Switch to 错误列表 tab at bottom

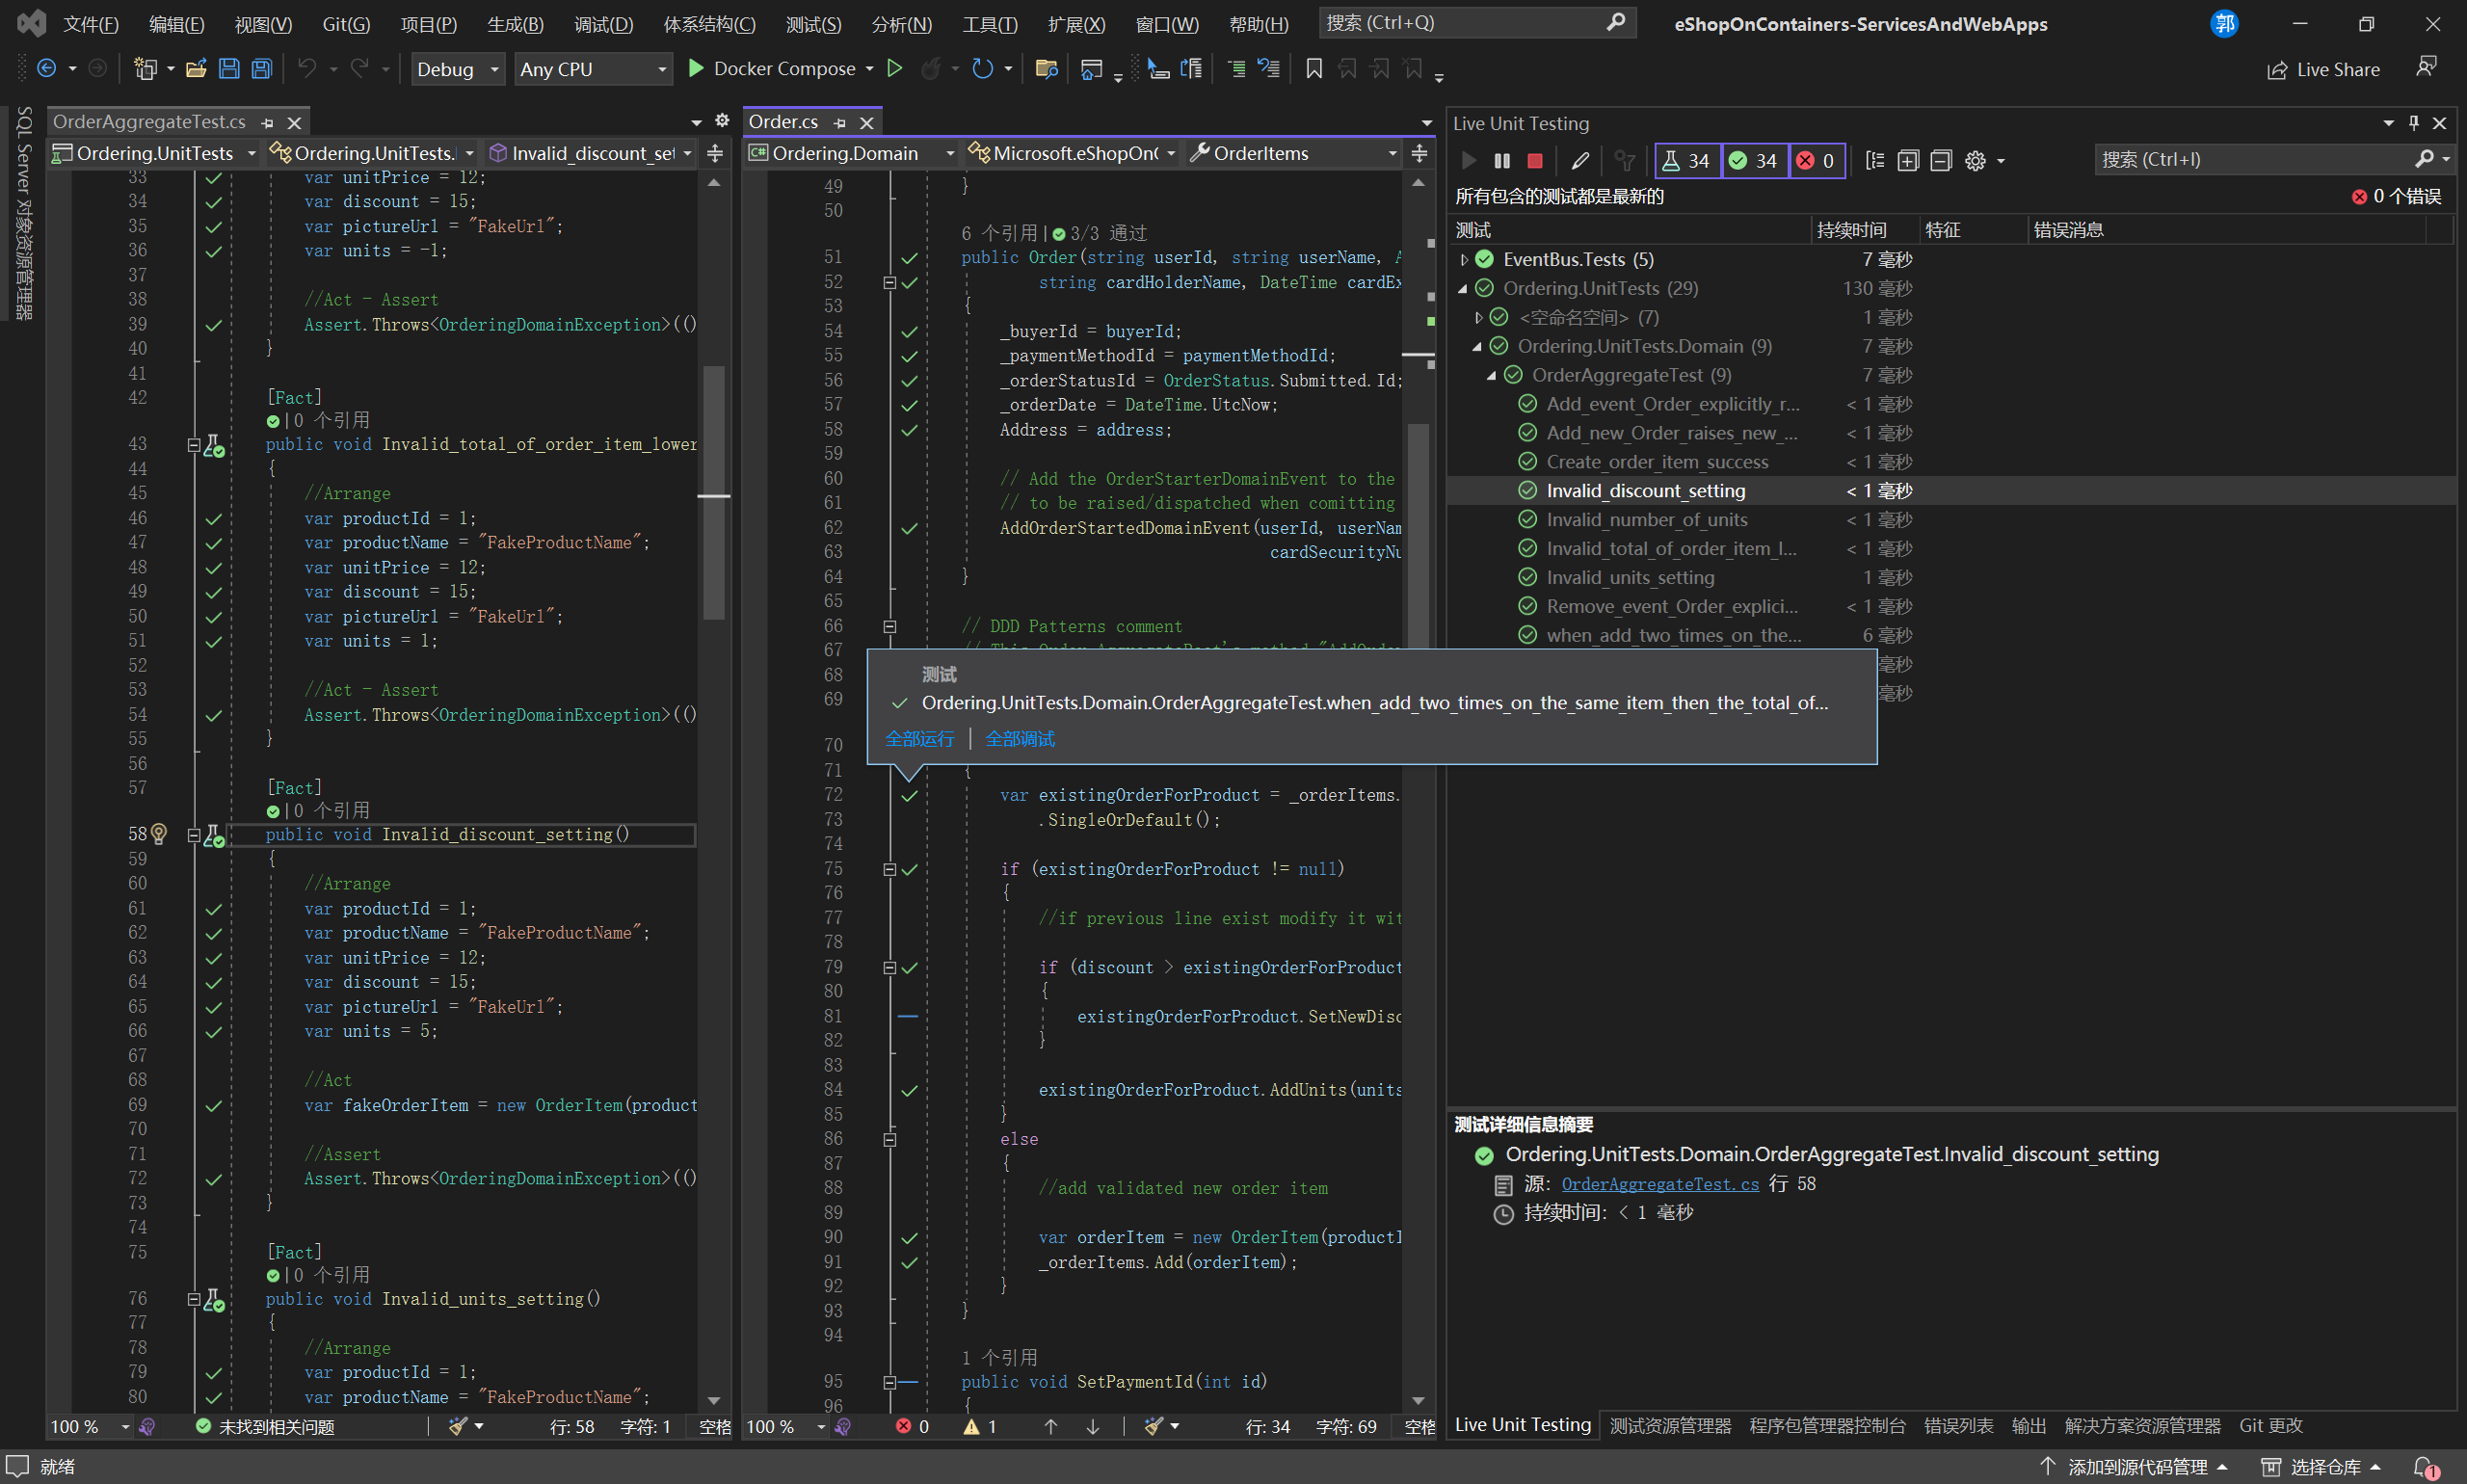pyautogui.click(x=1958, y=1425)
